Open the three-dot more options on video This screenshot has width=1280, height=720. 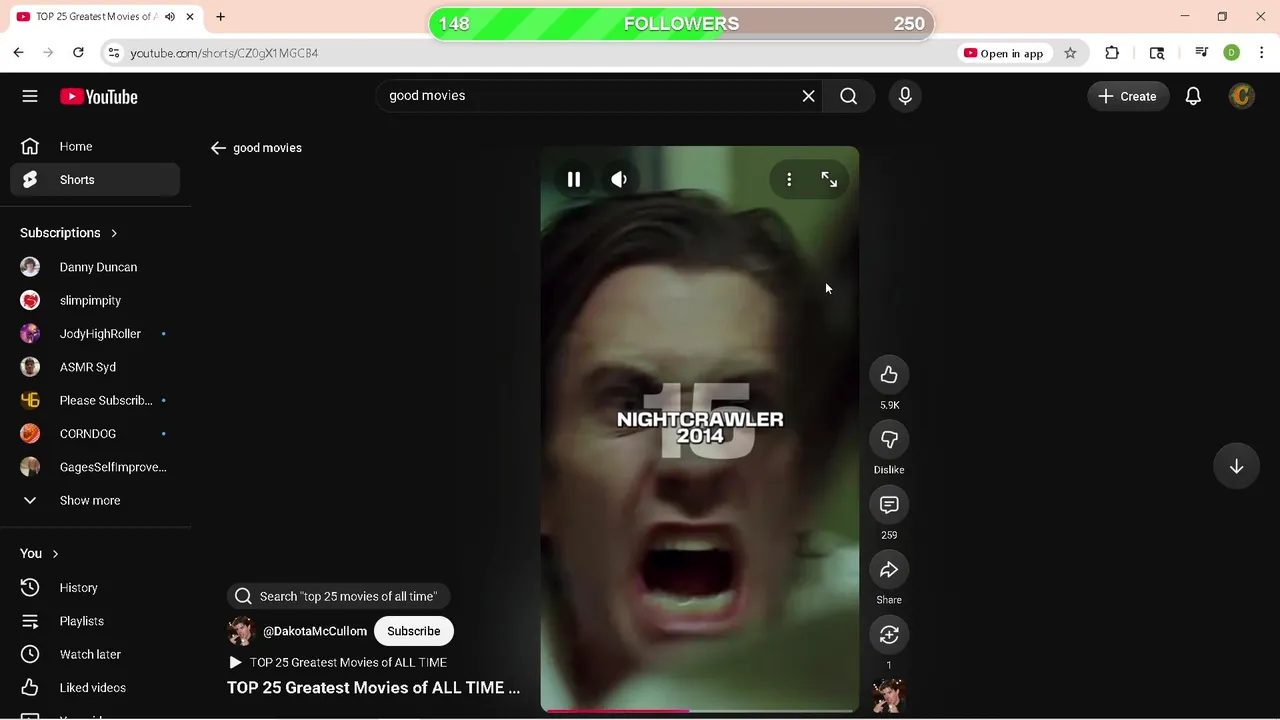(x=789, y=179)
